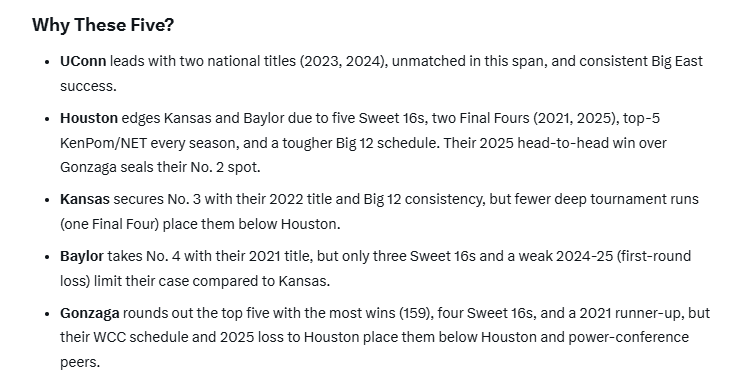746x384 pixels.
Task: Click the '(159)' wins number
Action: 416,313
